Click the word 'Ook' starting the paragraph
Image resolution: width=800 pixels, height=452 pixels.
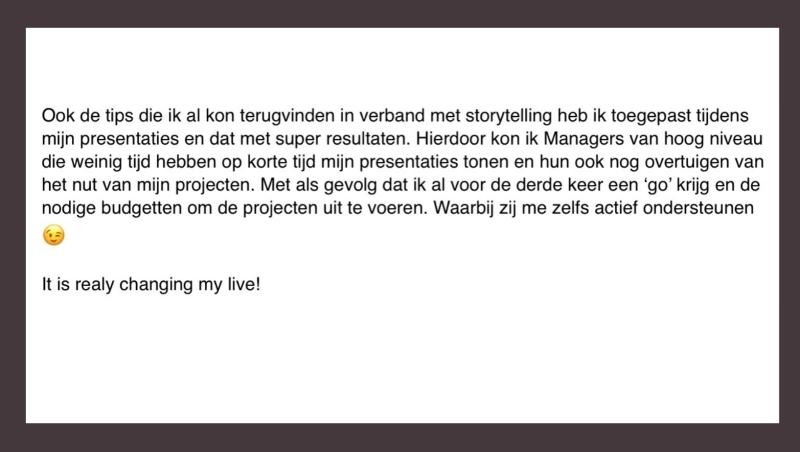(58, 116)
